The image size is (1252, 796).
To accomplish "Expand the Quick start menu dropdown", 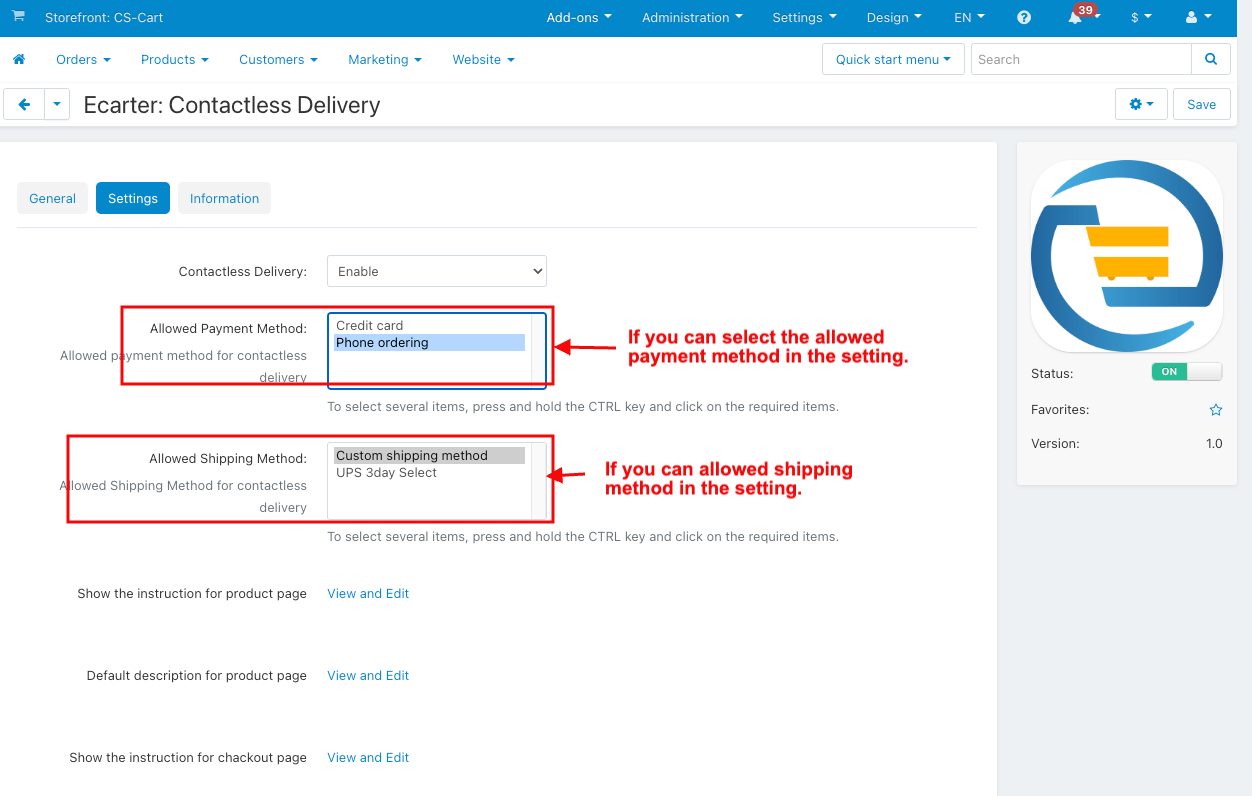I will (893, 59).
